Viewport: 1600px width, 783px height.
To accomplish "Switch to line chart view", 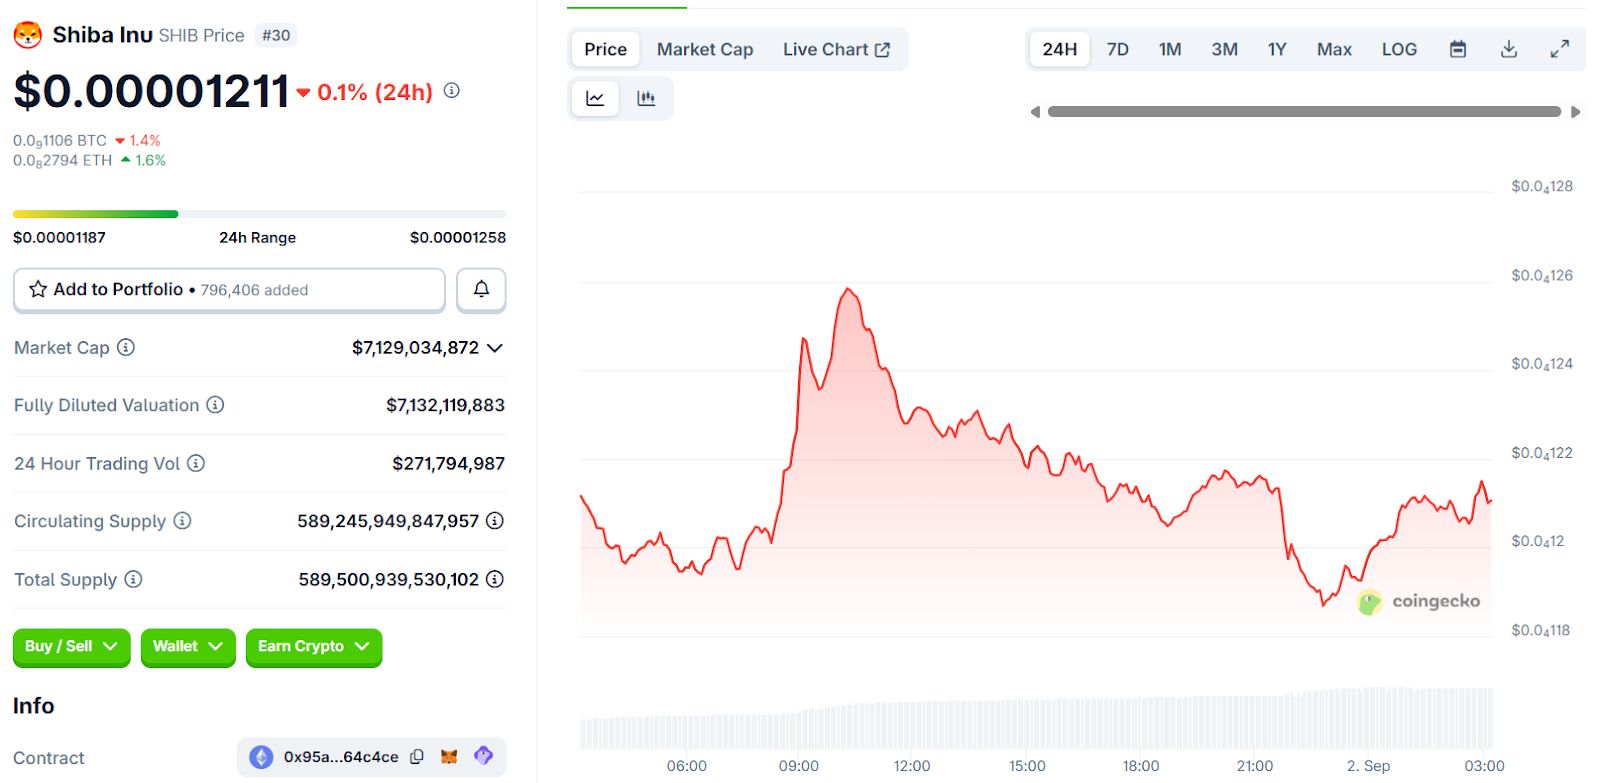I will coord(595,98).
